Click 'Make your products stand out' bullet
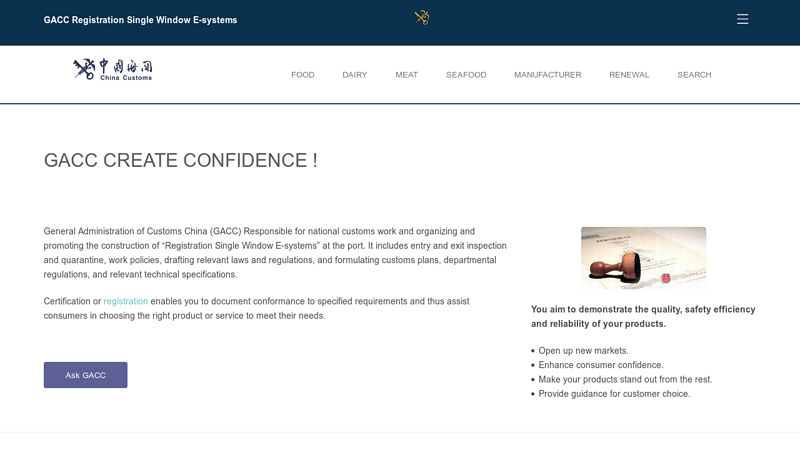The image size is (800, 450). coord(625,379)
